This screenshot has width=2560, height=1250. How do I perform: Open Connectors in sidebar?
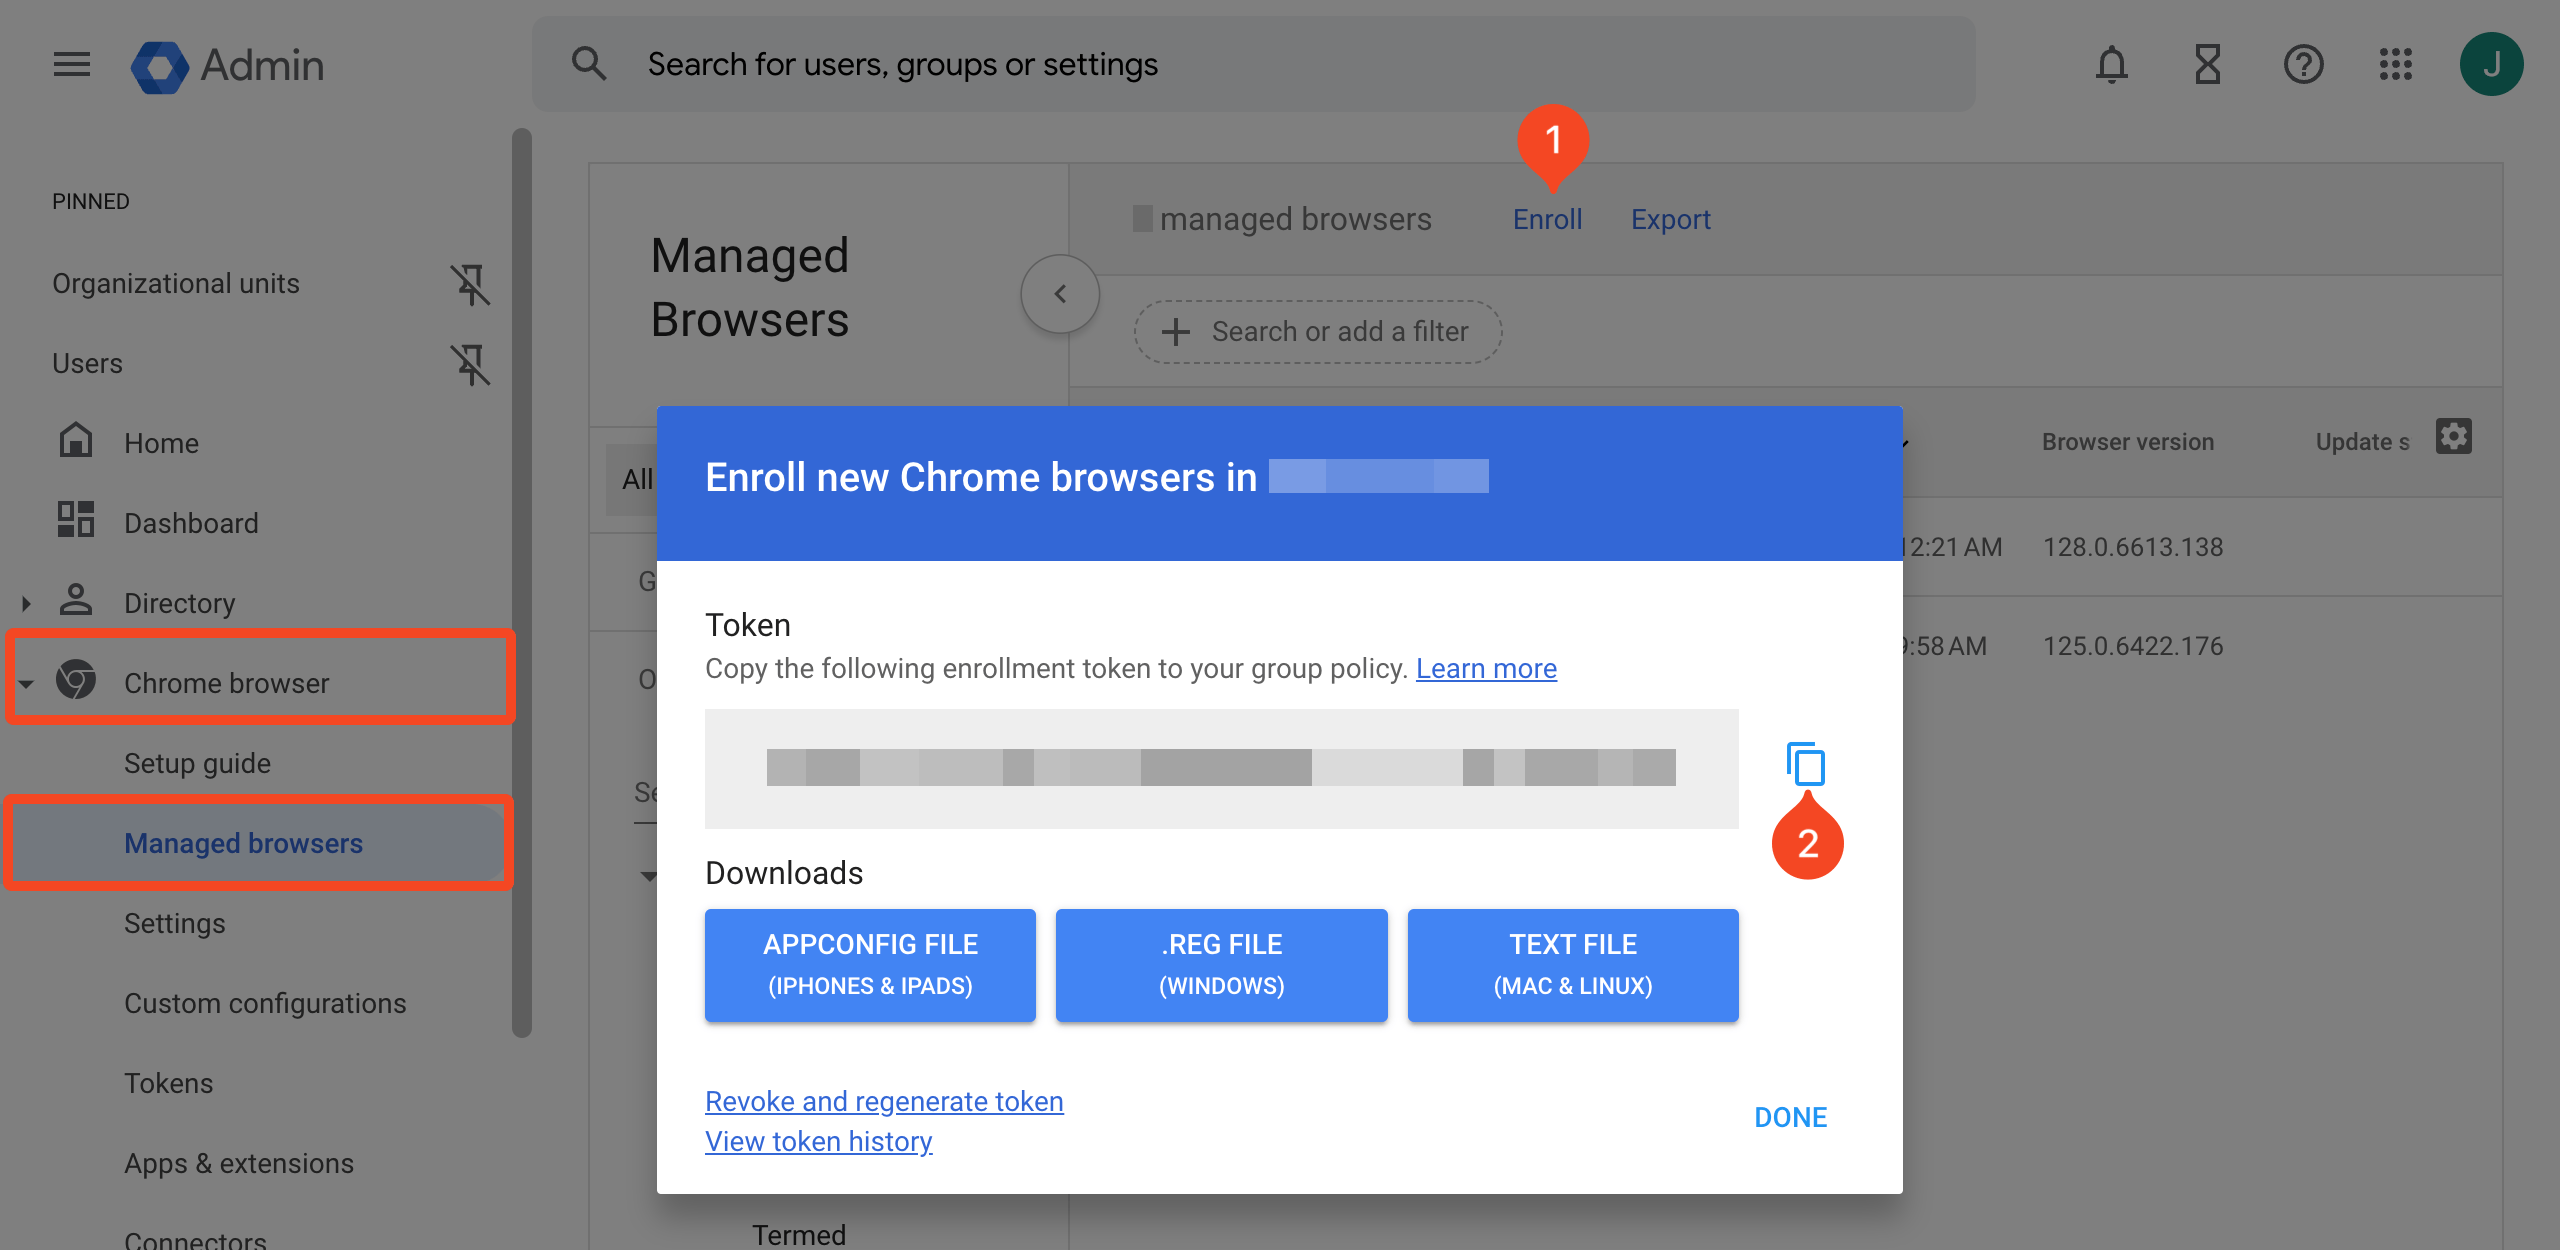(x=195, y=1240)
